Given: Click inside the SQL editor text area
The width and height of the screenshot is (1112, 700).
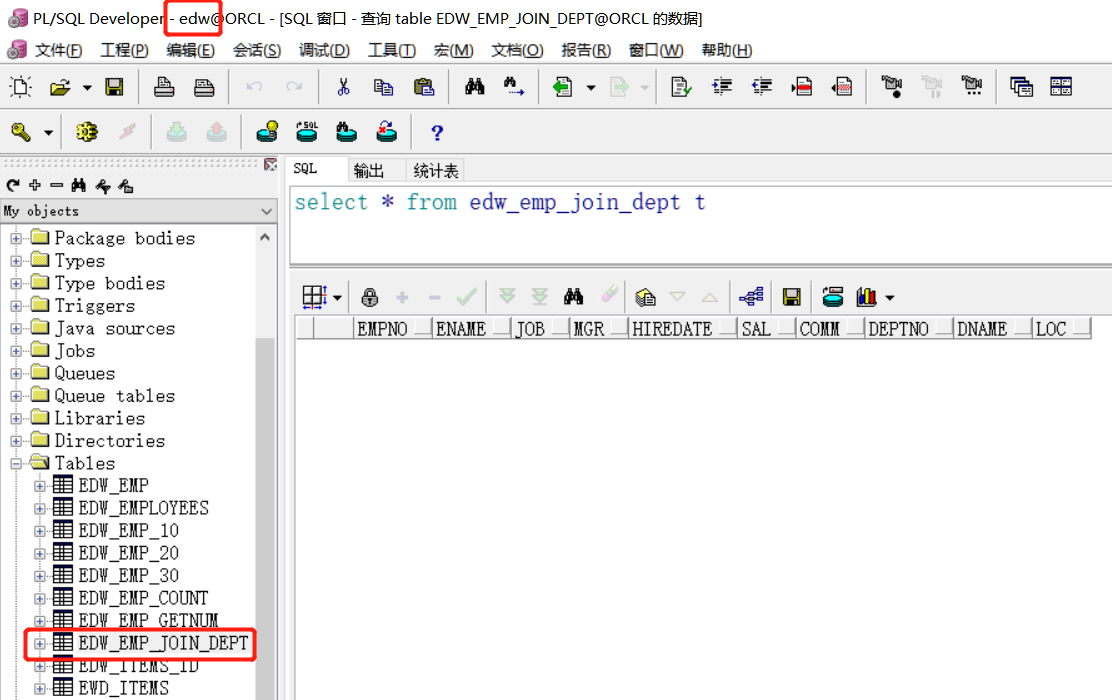Looking at the screenshot, I should pos(701,226).
